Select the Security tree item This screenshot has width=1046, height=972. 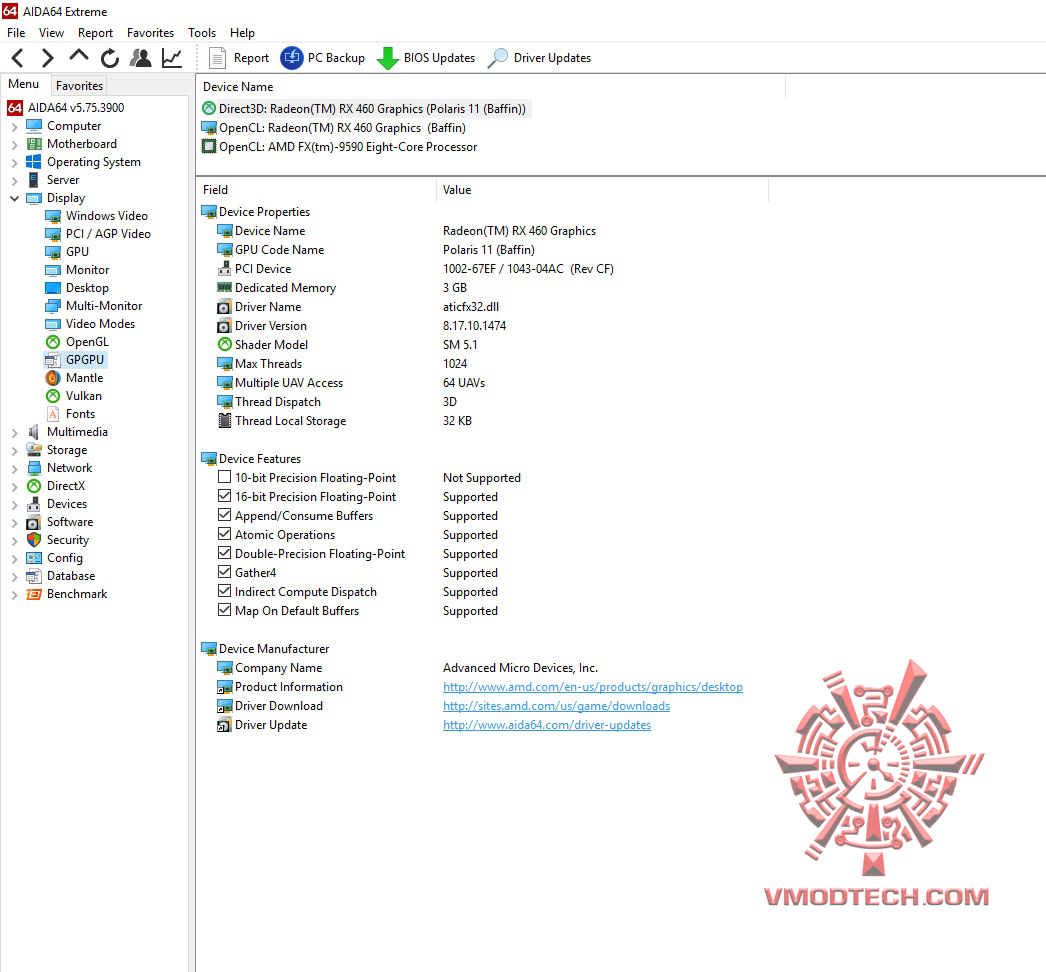[x=57, y=540]
